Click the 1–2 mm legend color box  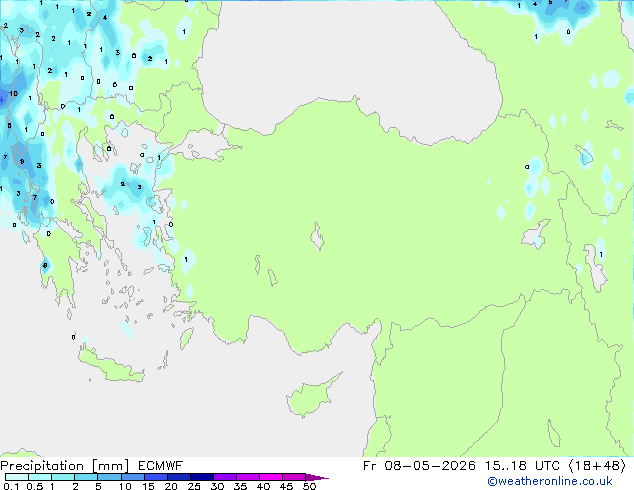(x=63, y=477)
